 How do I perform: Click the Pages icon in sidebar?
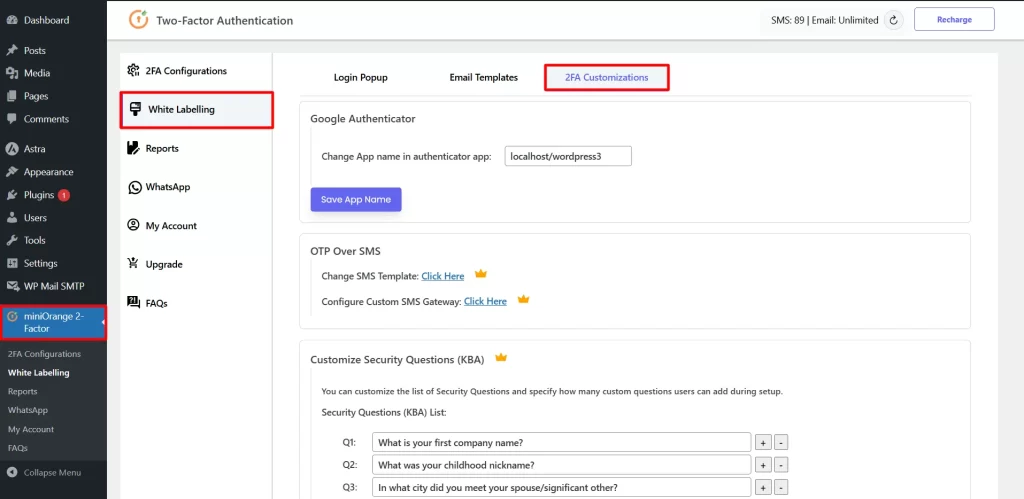click(x=12, y=96)
